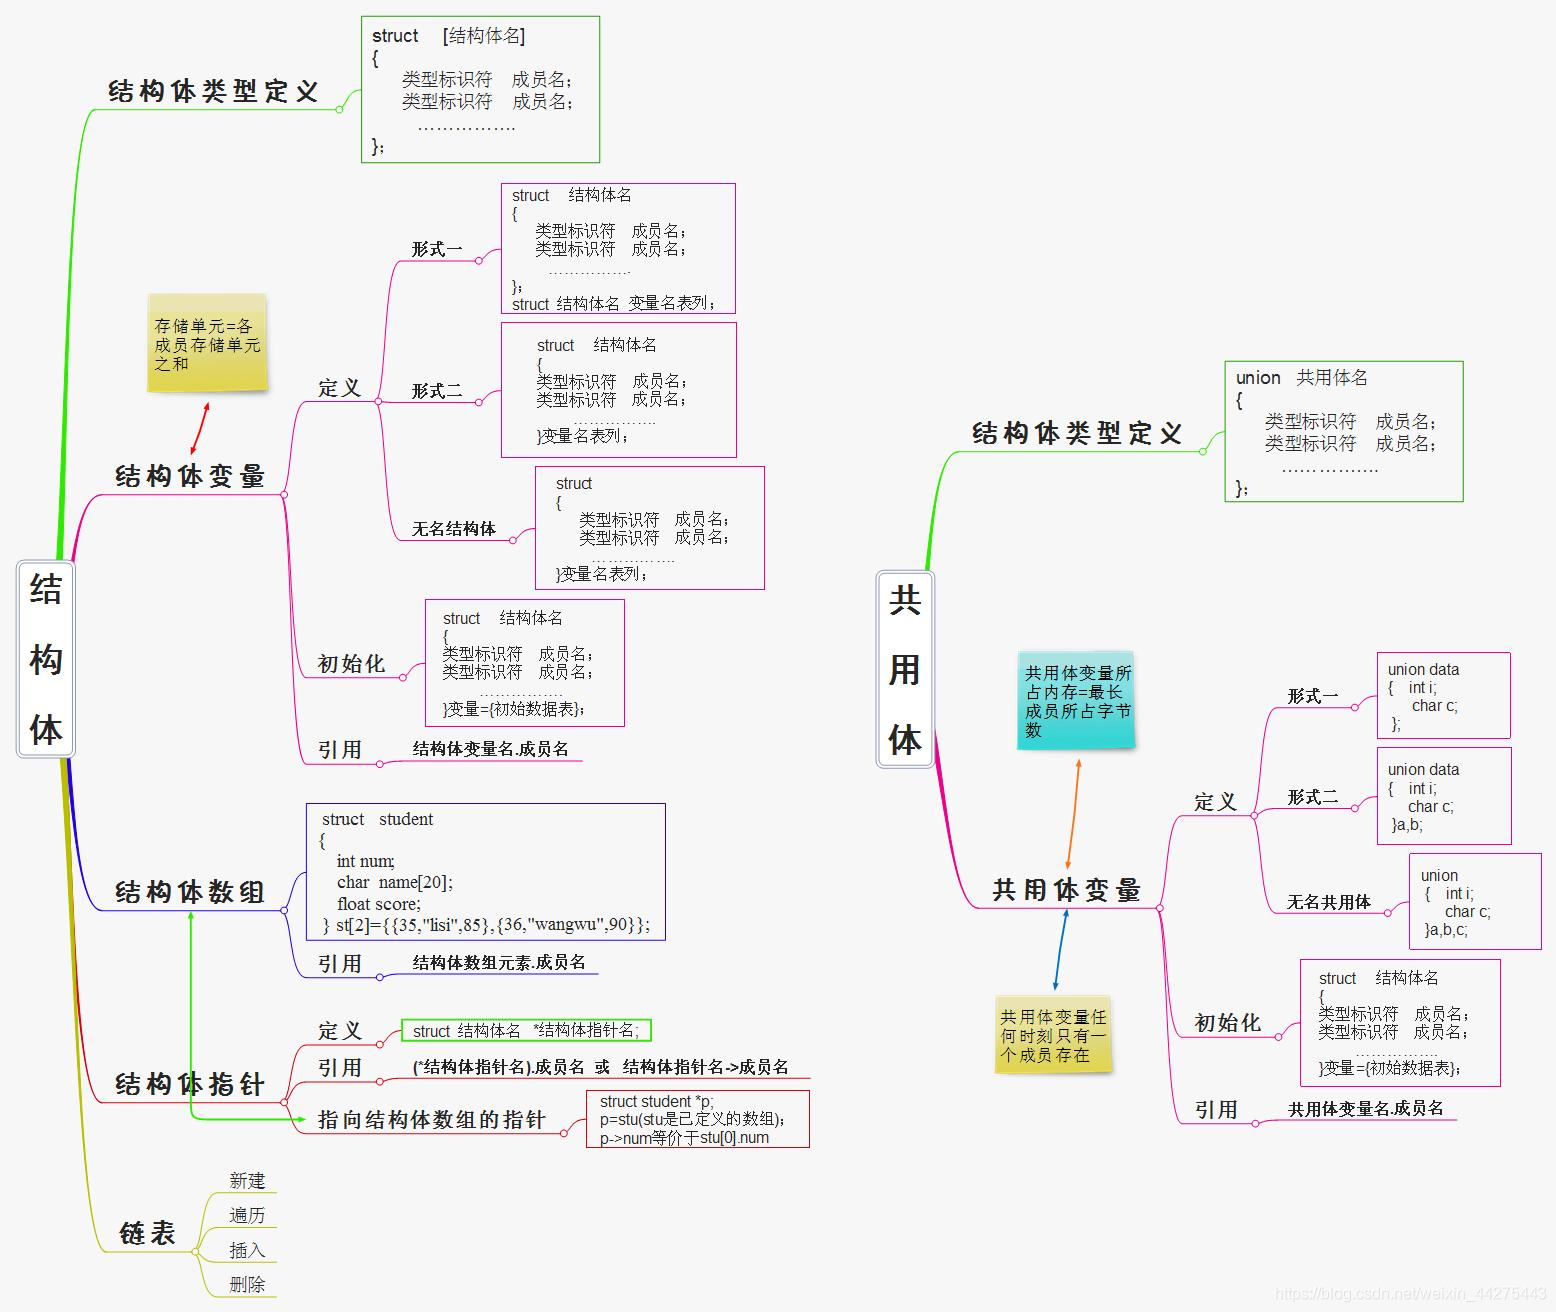Select the 结构体指针 branch topic

(190, 1084)
